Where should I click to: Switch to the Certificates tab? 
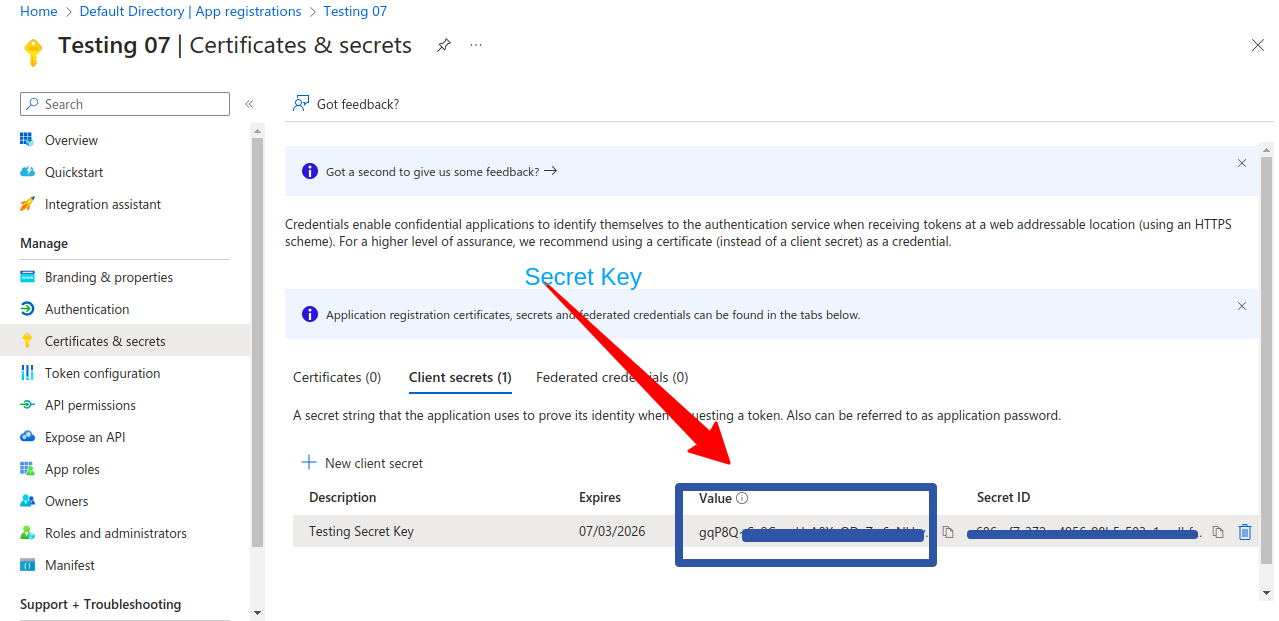(337, 377)
